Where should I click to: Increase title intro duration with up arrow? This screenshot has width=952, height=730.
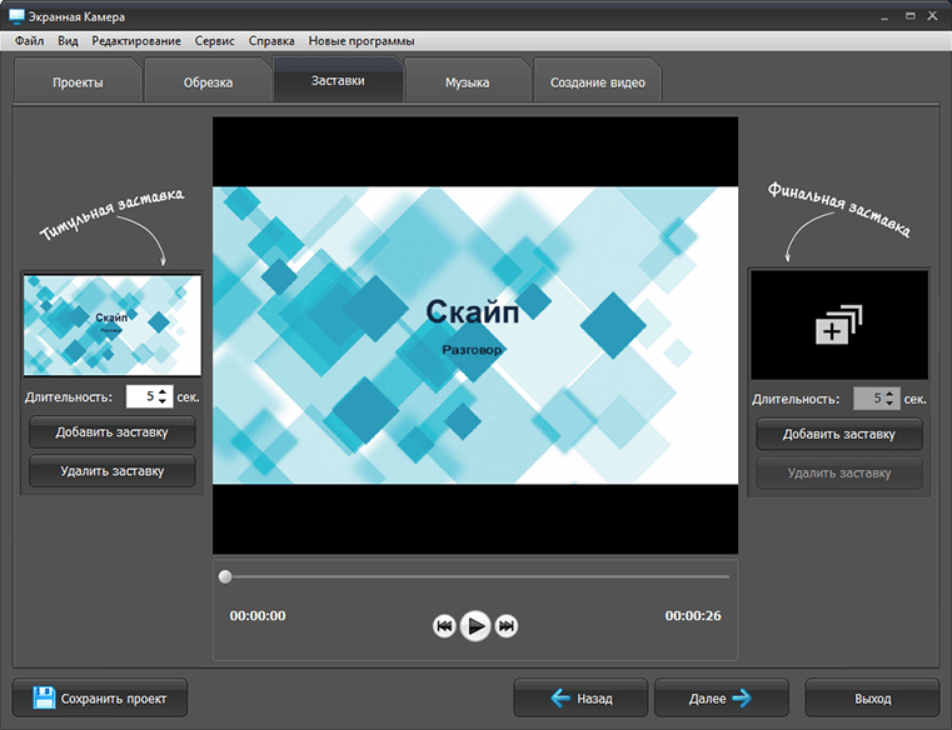[162, 392]
